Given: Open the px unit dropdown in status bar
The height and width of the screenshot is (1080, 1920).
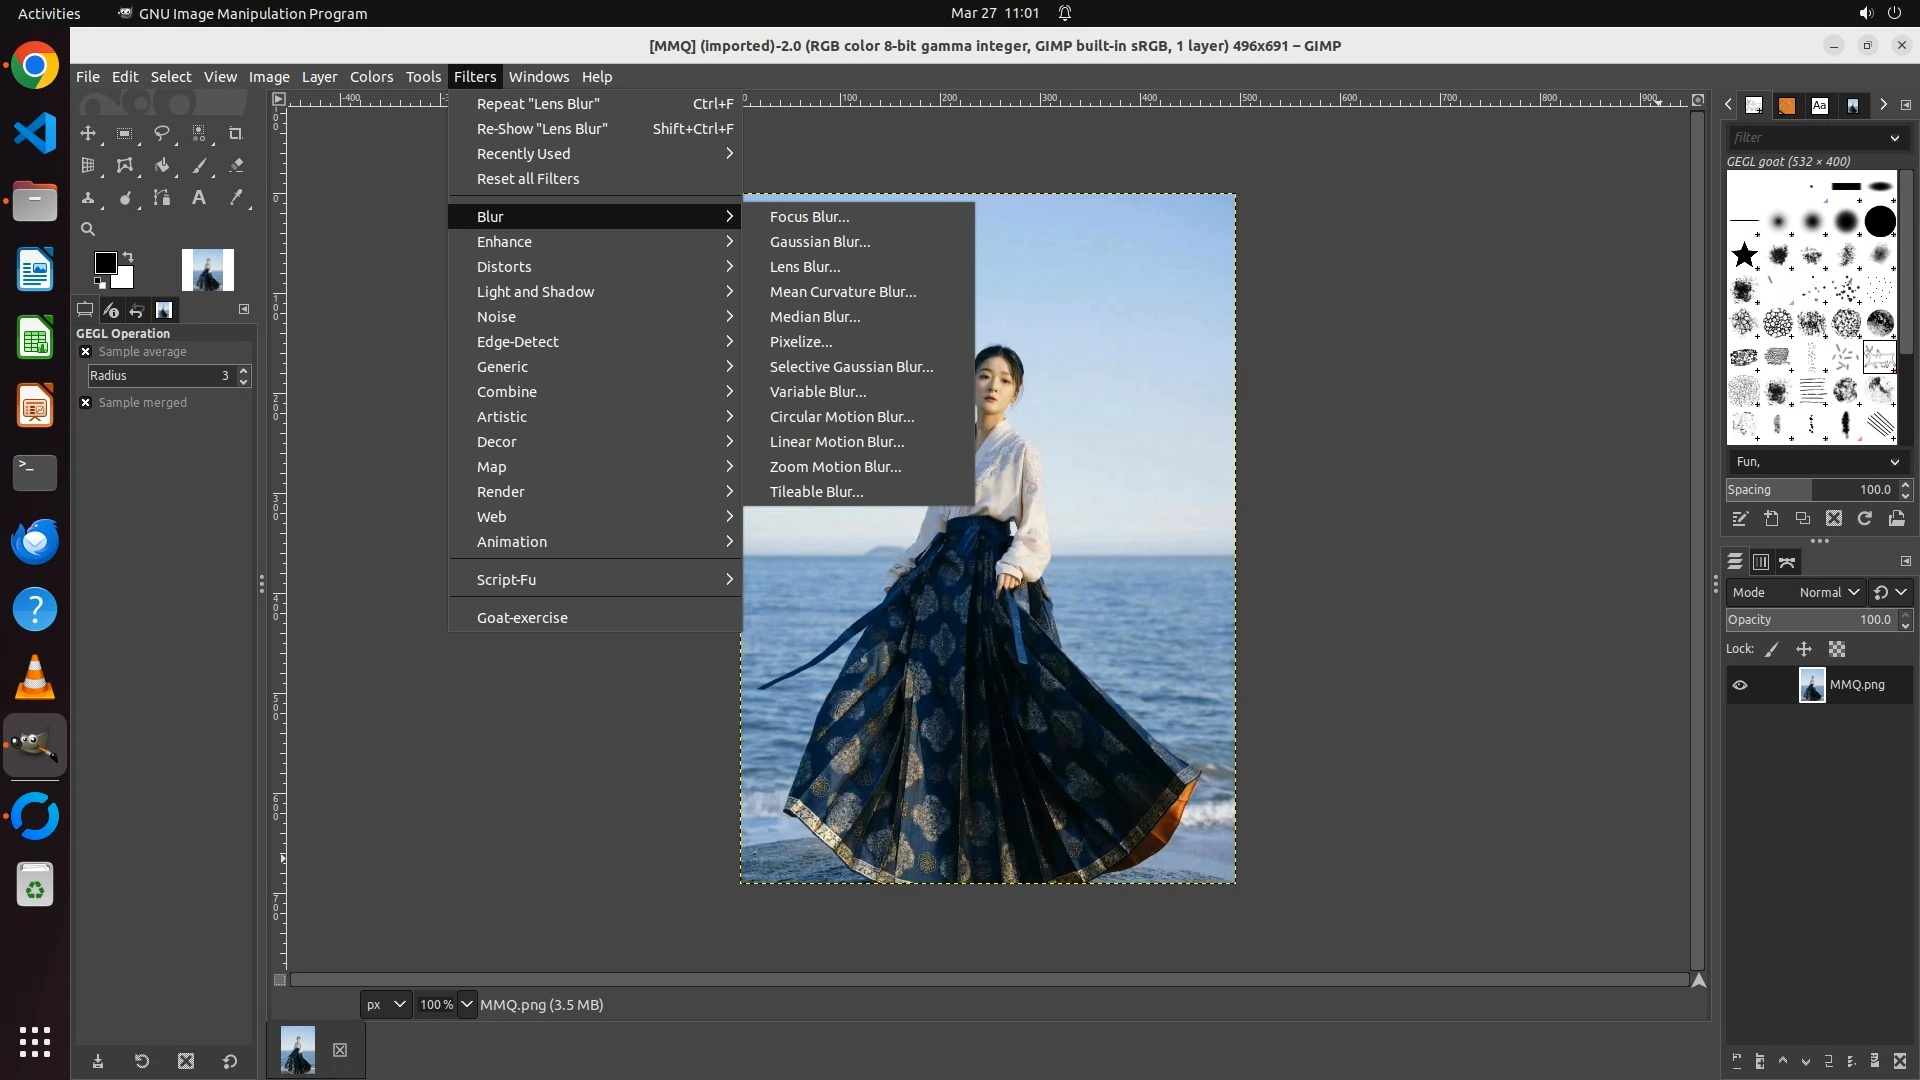Looking at the screenshot, I should pyautogui.click(x=385, y=1005).
